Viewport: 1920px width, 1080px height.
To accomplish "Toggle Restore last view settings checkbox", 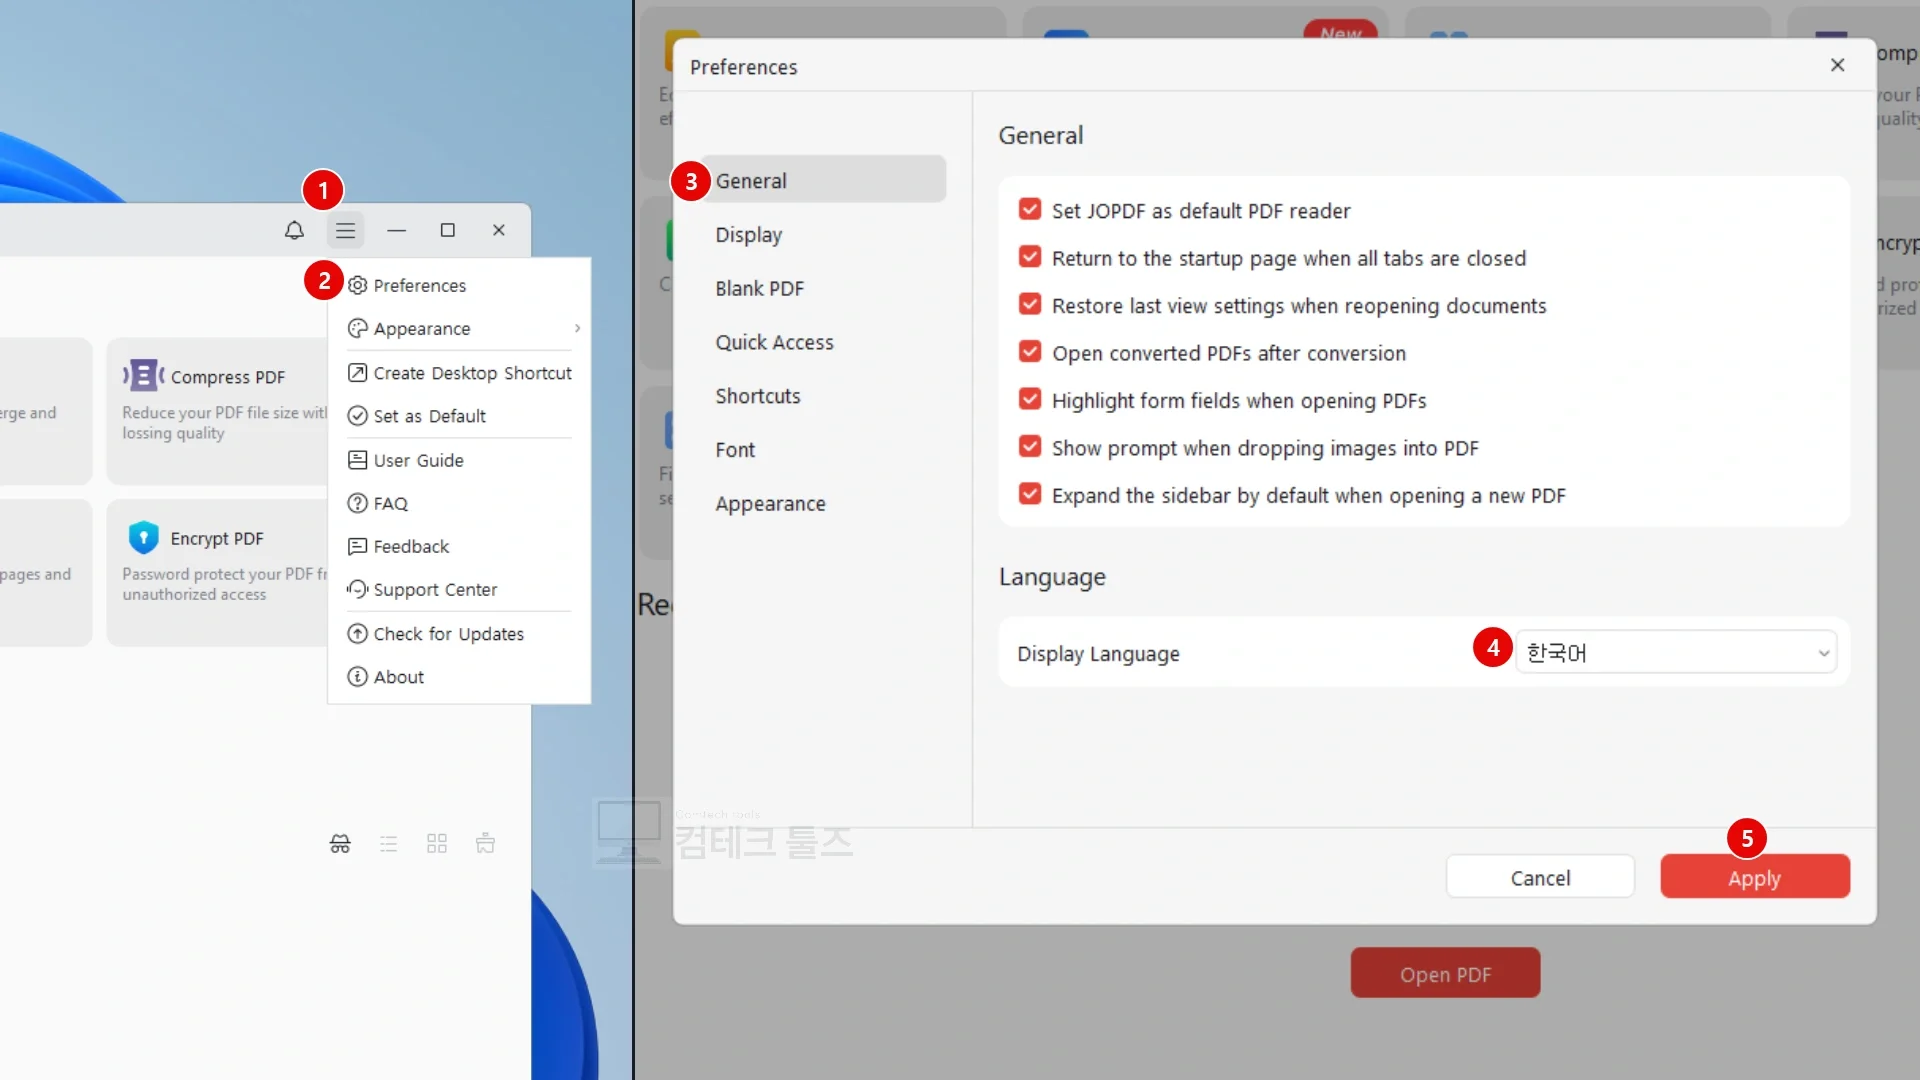I will click(1030, 305).
